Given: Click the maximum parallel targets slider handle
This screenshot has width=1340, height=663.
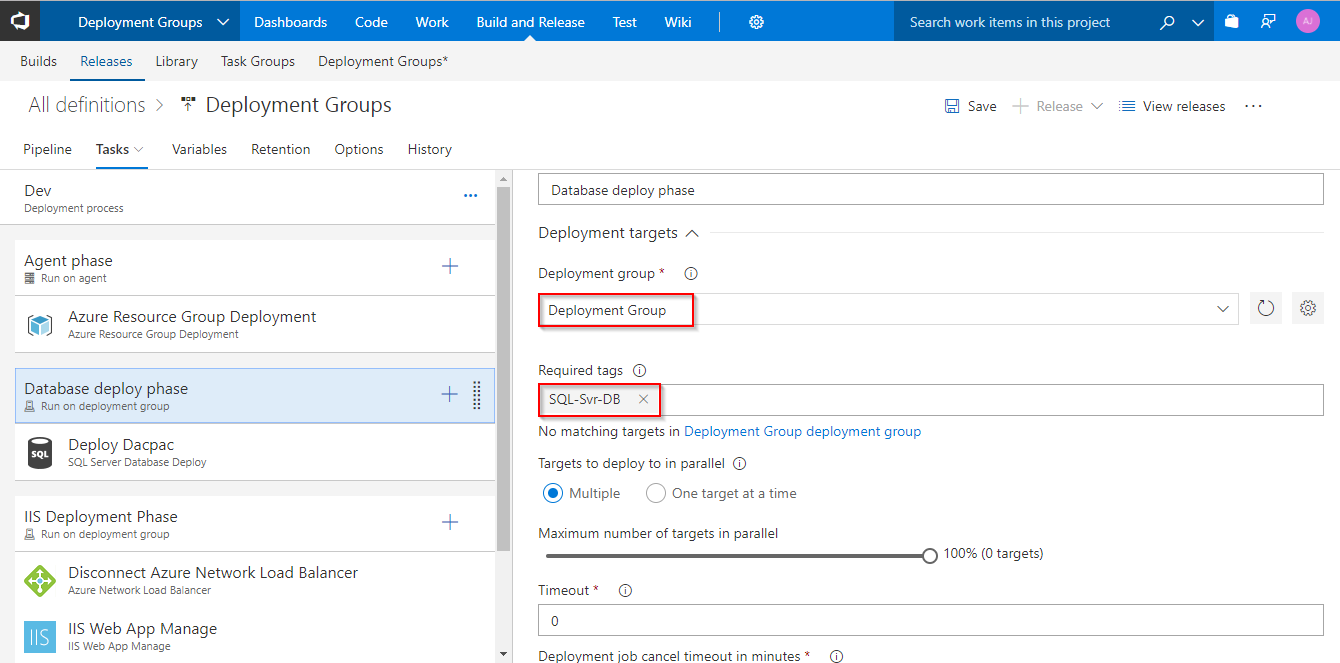Looking at the screenshot, I should [930, 555].
